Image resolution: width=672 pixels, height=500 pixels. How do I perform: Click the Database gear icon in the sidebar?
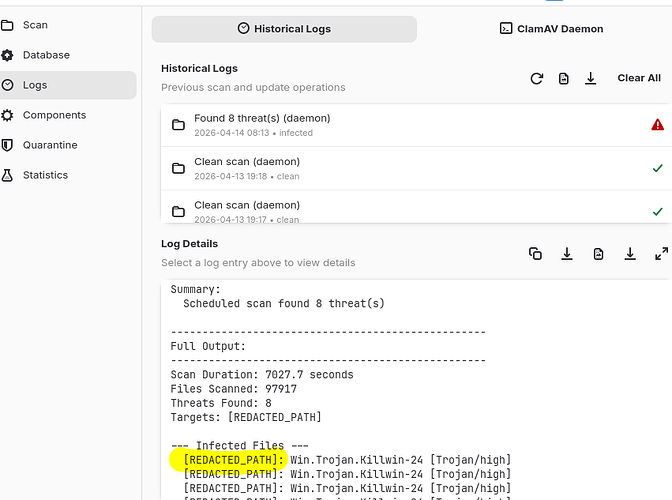click(x=7, y=55)
